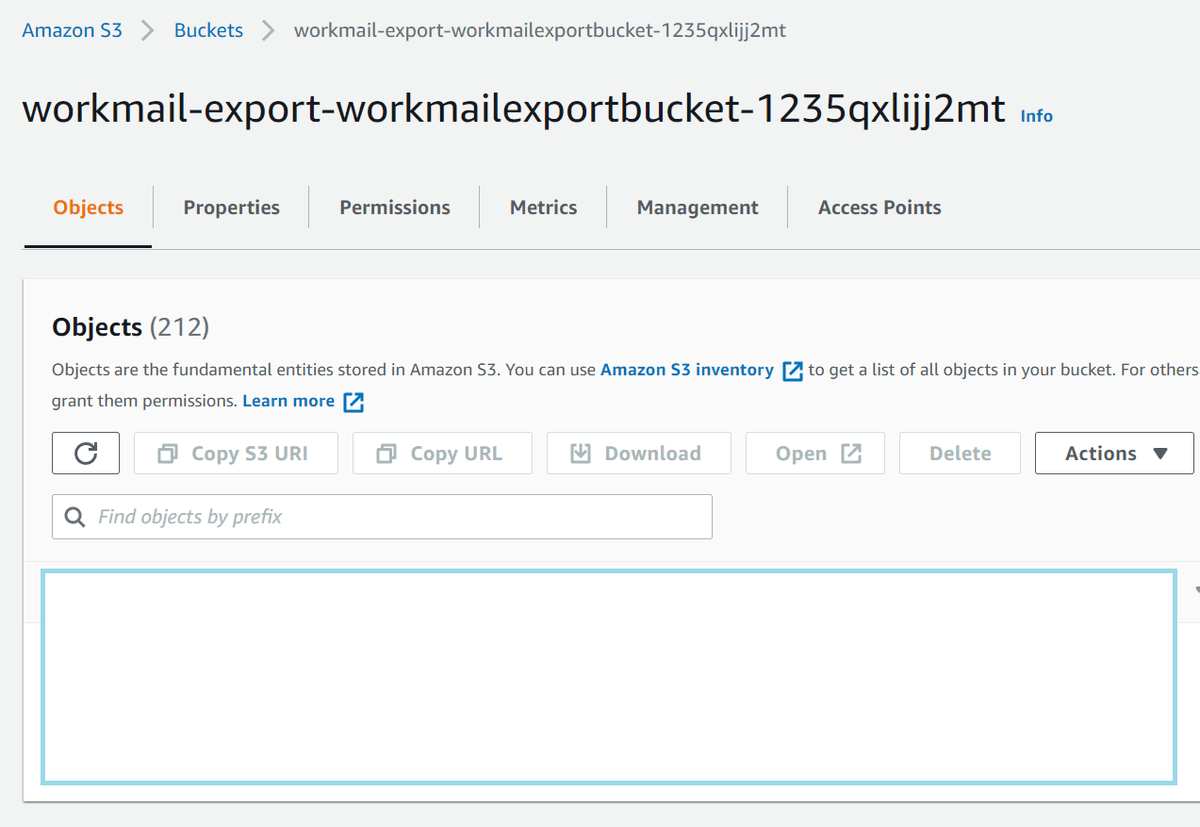Viewport: 1200px width, 827px height.
Task: Click the copy icon on Copy URL button
Action: coord(384,453)
